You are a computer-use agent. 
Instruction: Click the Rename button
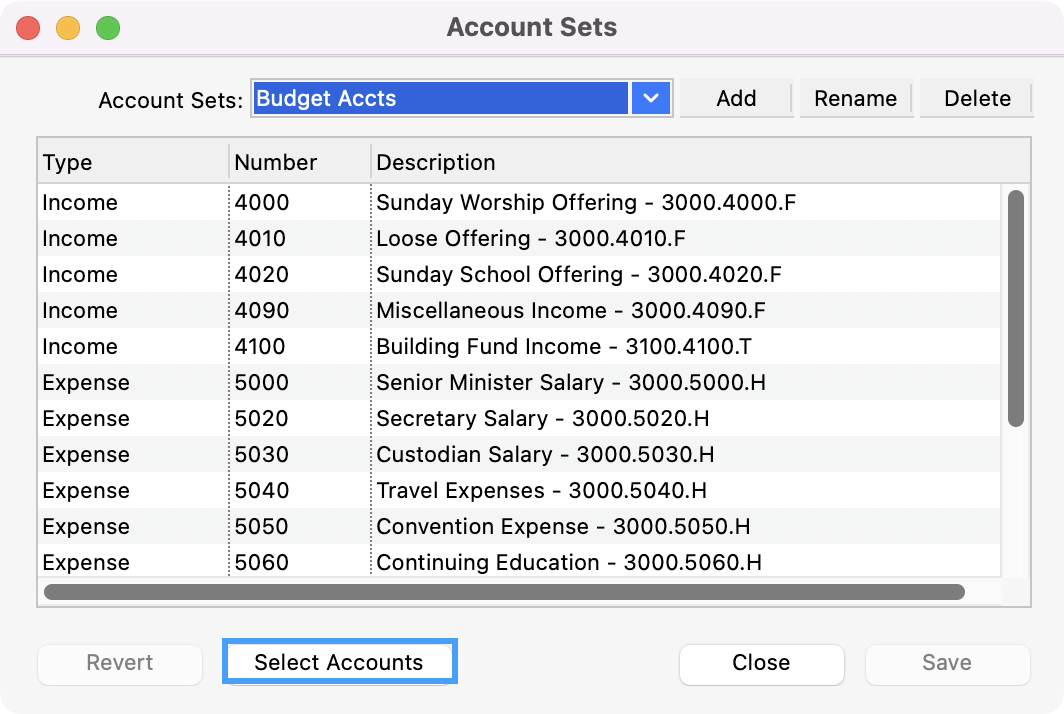855,98
